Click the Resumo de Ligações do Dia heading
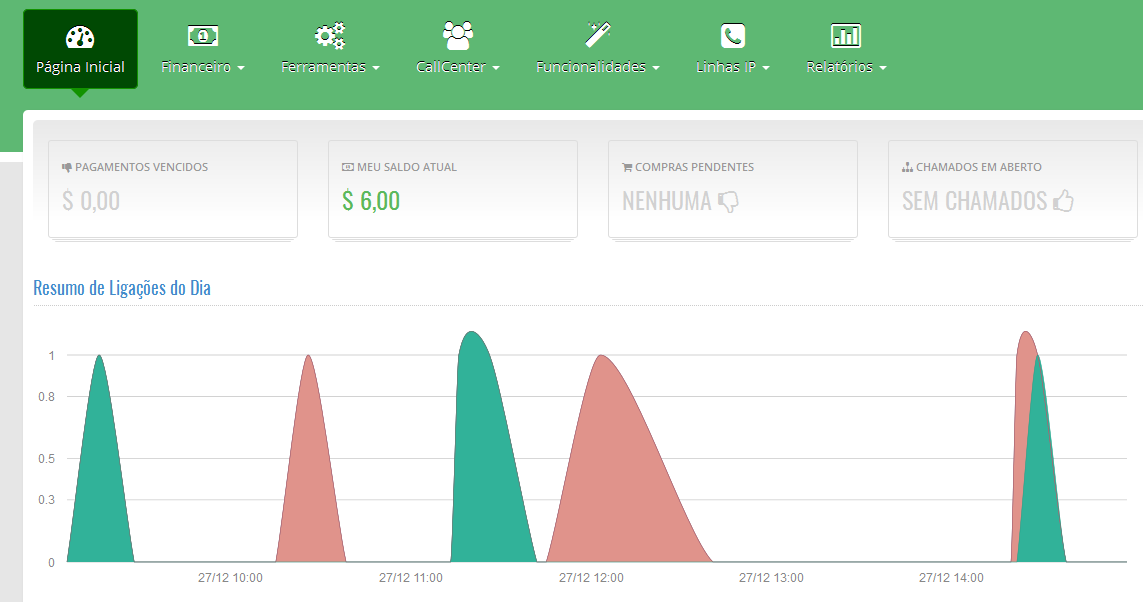The width and height of the screenshot is (1143, 602). pyautogui.click(x=122, y=288)
